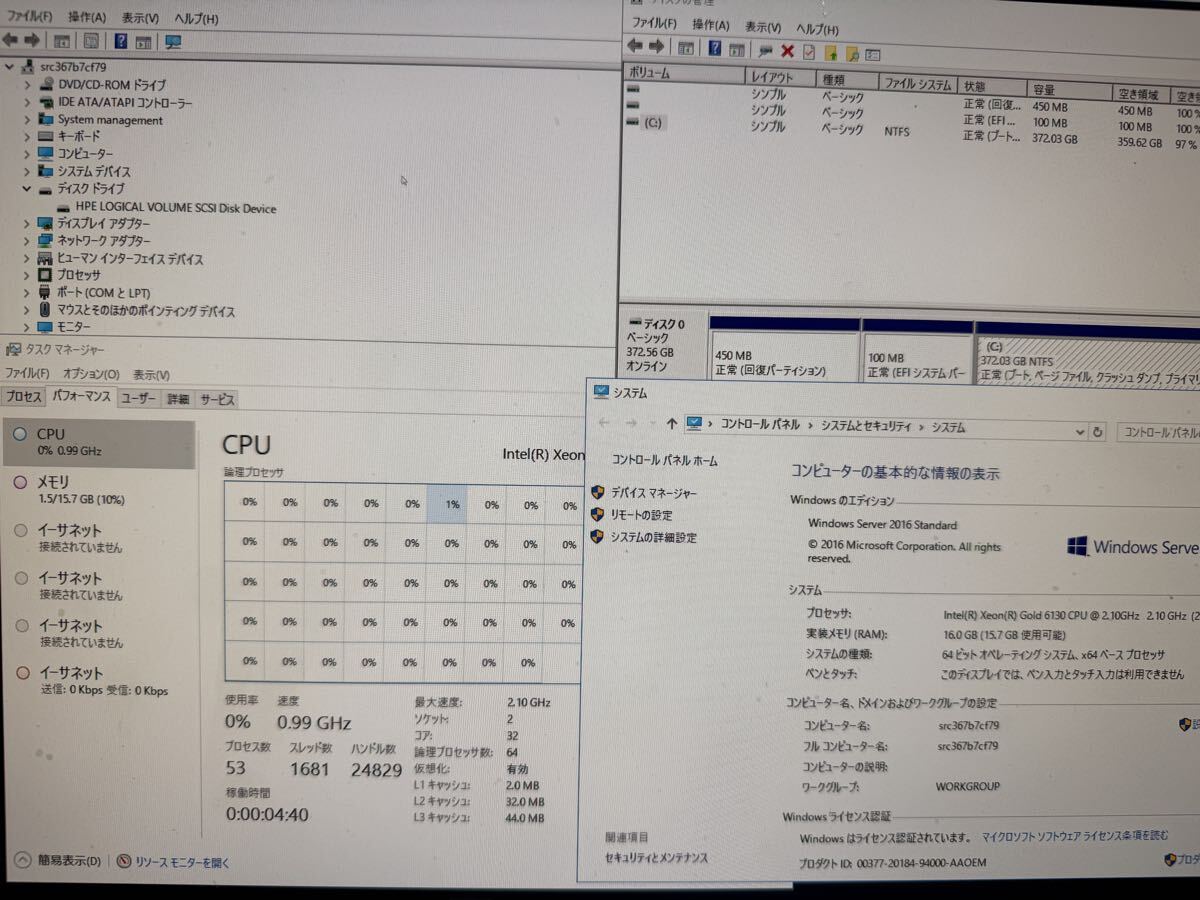Screen dimensions: 1200x900
Task: Collapse the ディスク ドライブ node
Action: pos(27,188)
